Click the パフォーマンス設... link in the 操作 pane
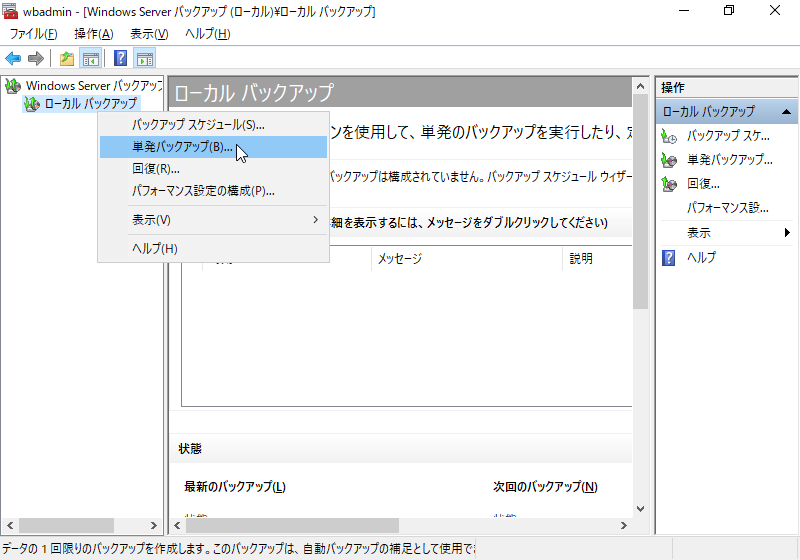This screenshot has height=560, width=800. click(728, 208)
